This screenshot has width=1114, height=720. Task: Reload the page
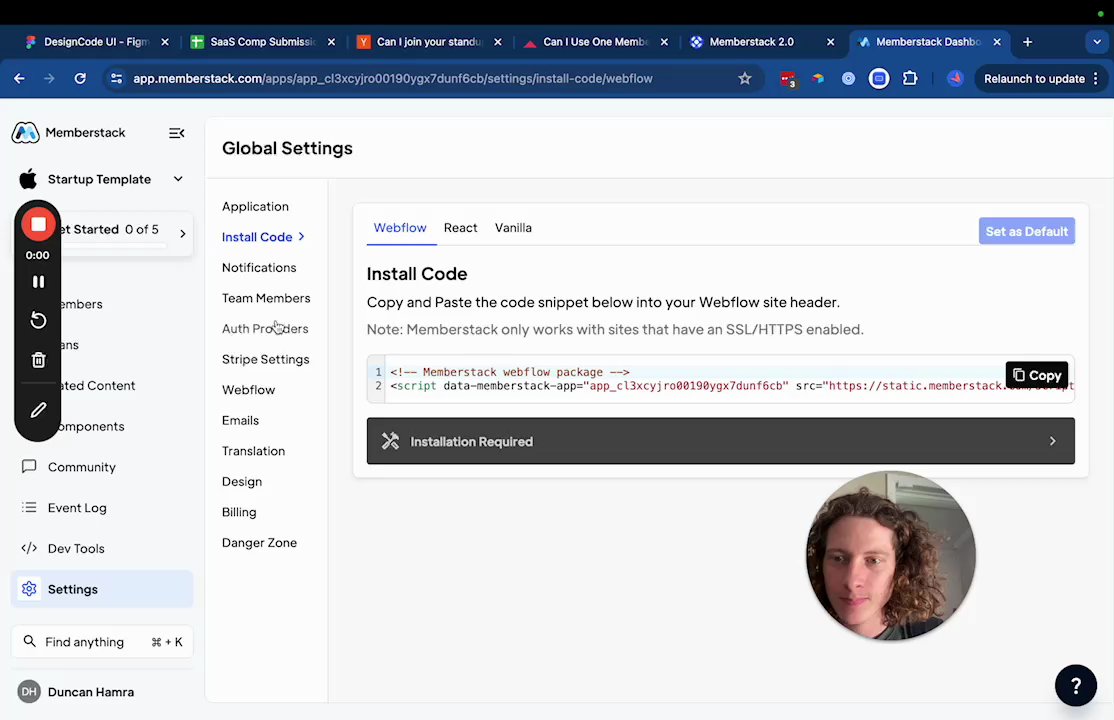[x=80, y=78]
